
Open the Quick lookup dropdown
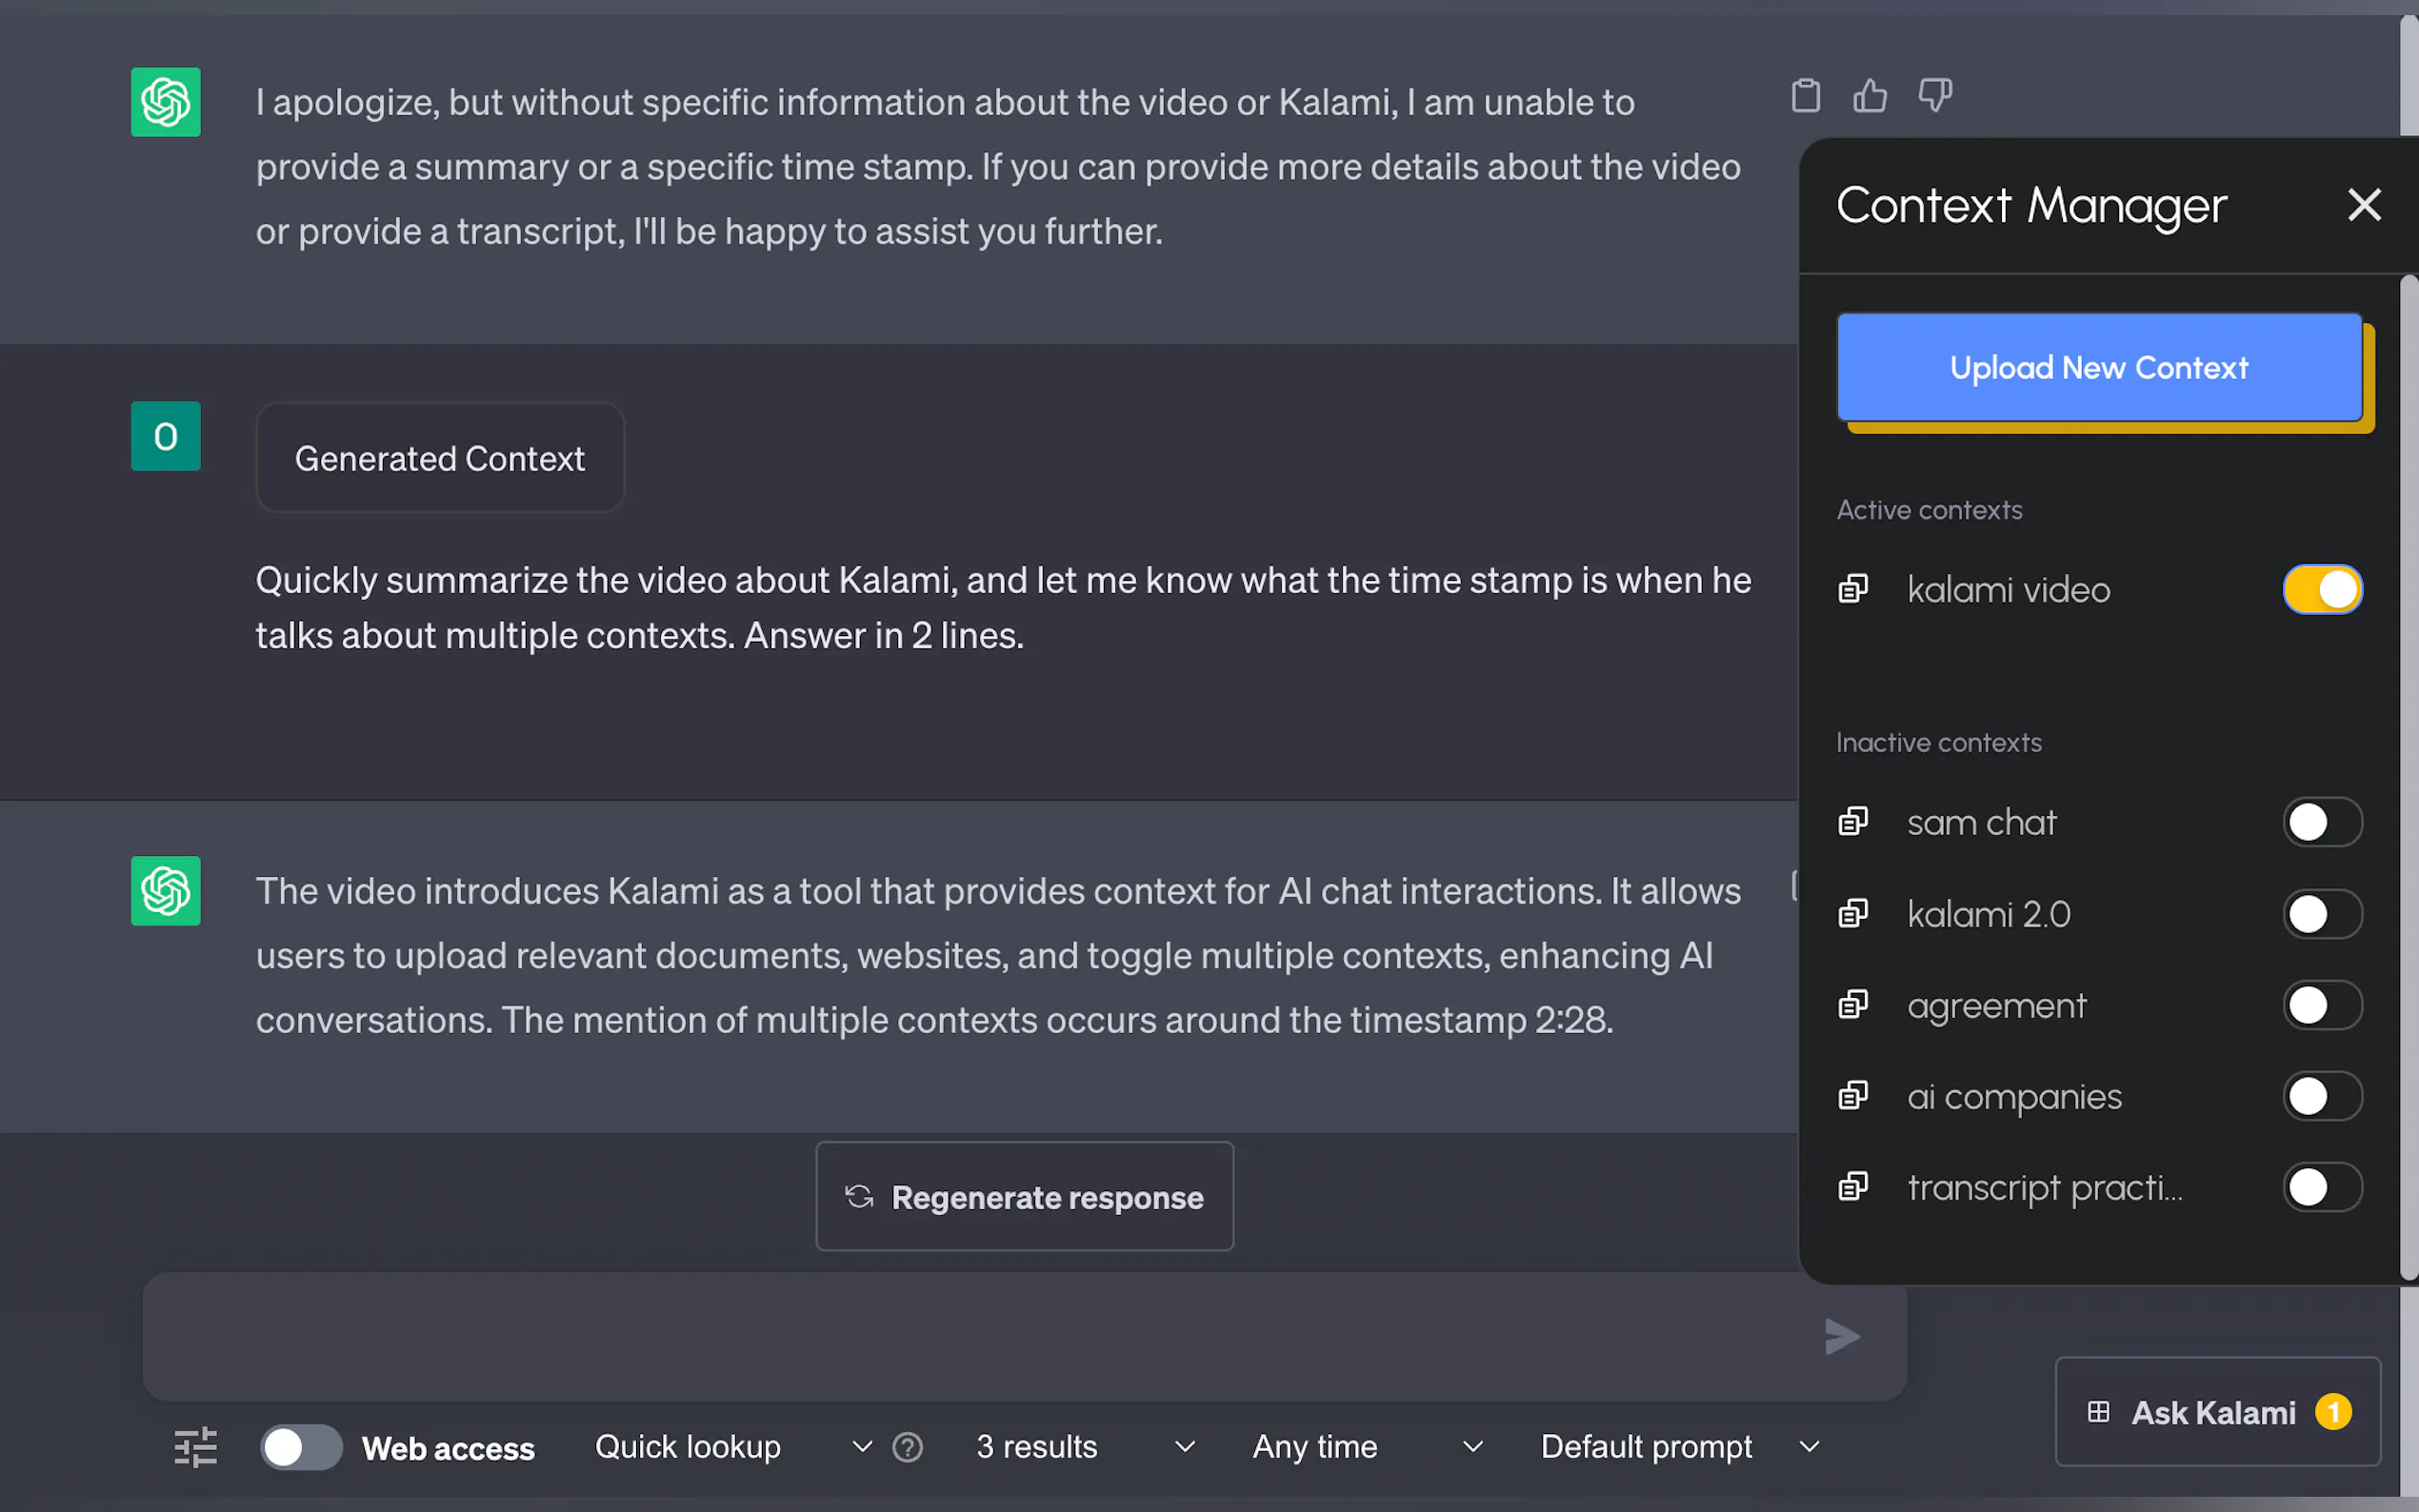pyautogui.click(x=732, y=1447)
